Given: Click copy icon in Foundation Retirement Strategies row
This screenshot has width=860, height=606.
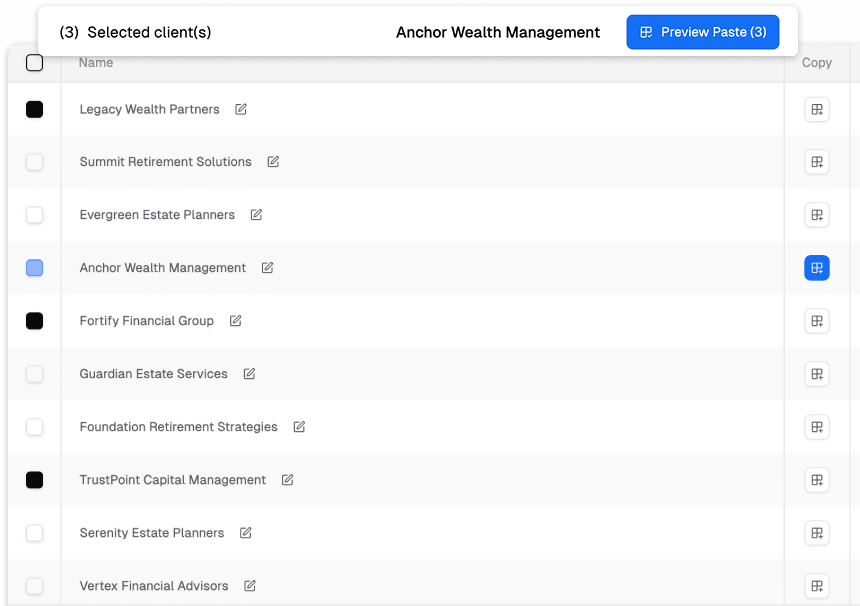Looking at the screenshot, I should pyautogui.click(x=817, y=427).
